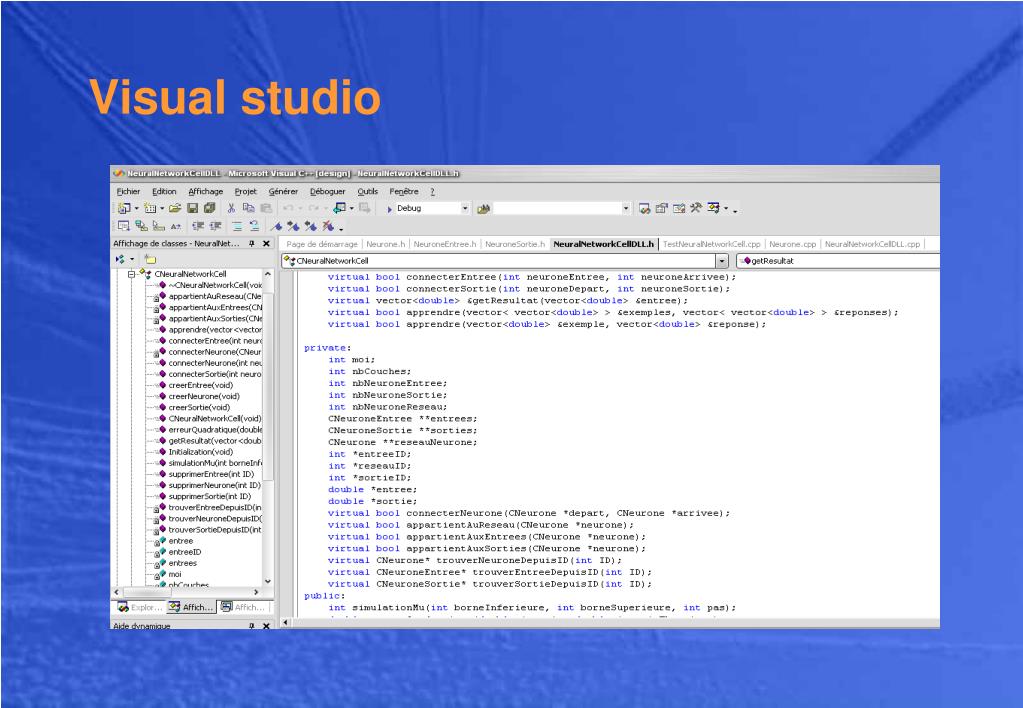The width and height of the screenshot is (1023, 708).
Task: Click the Increase Indent icon
Action: [215, 226]
